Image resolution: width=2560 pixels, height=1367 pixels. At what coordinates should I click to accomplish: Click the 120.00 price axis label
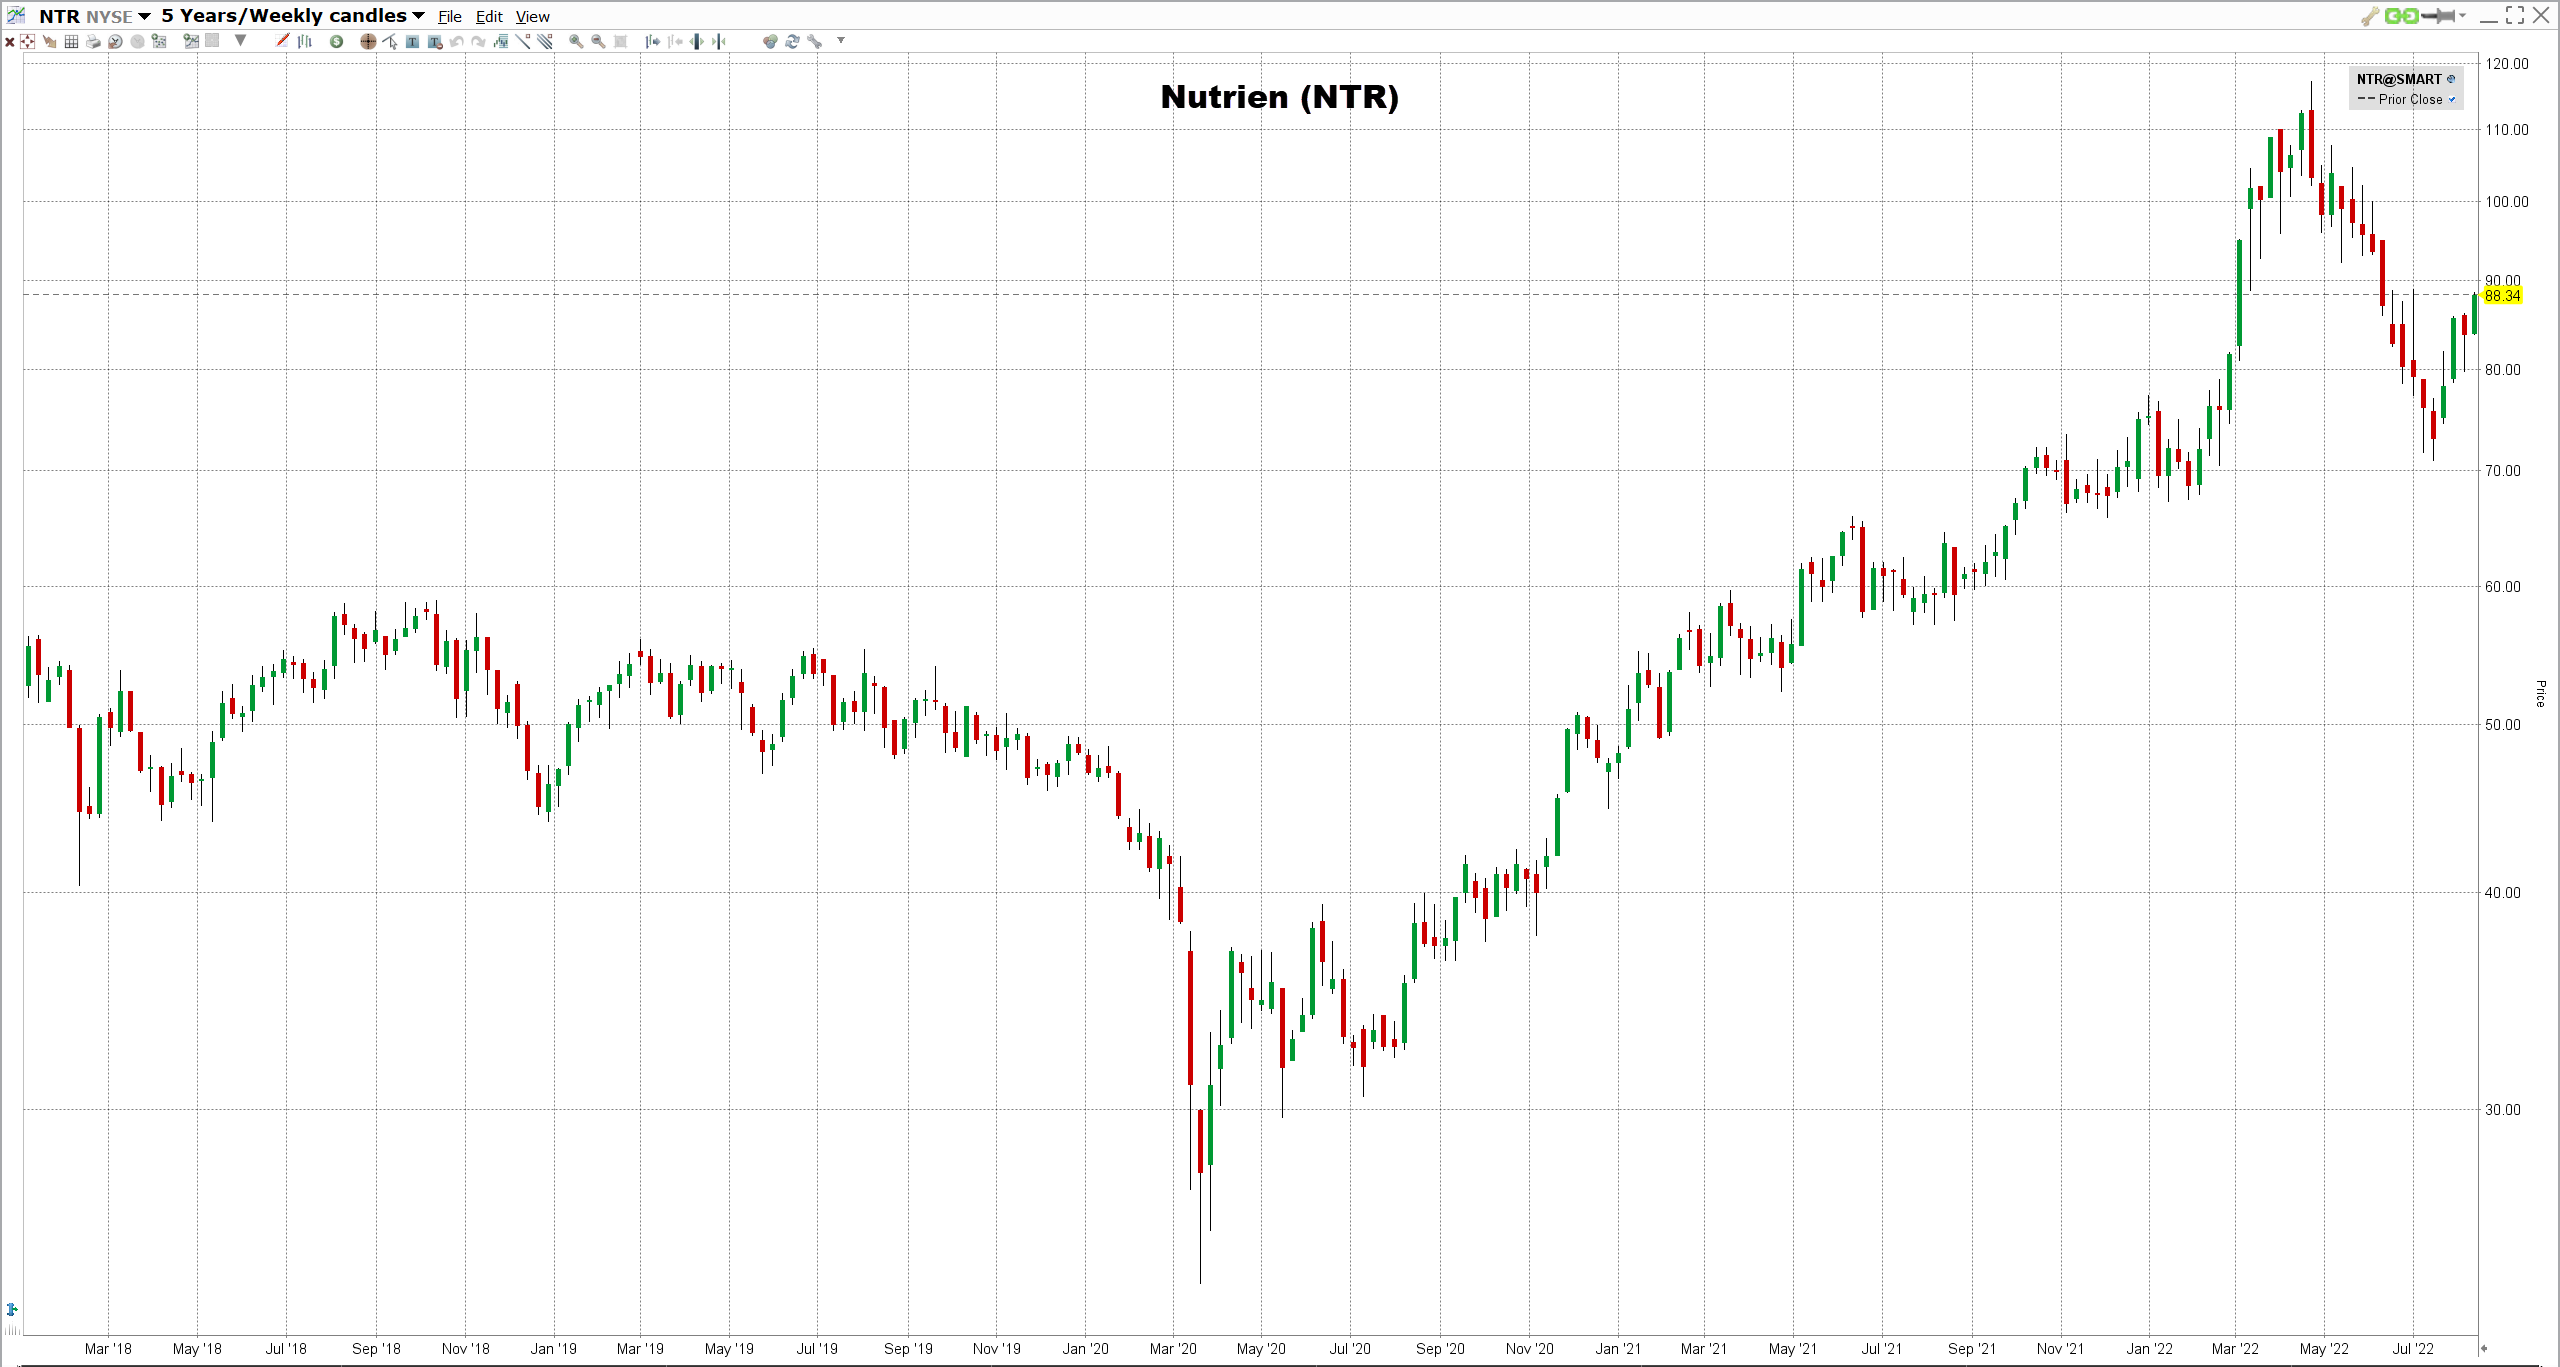(2507, 63)
